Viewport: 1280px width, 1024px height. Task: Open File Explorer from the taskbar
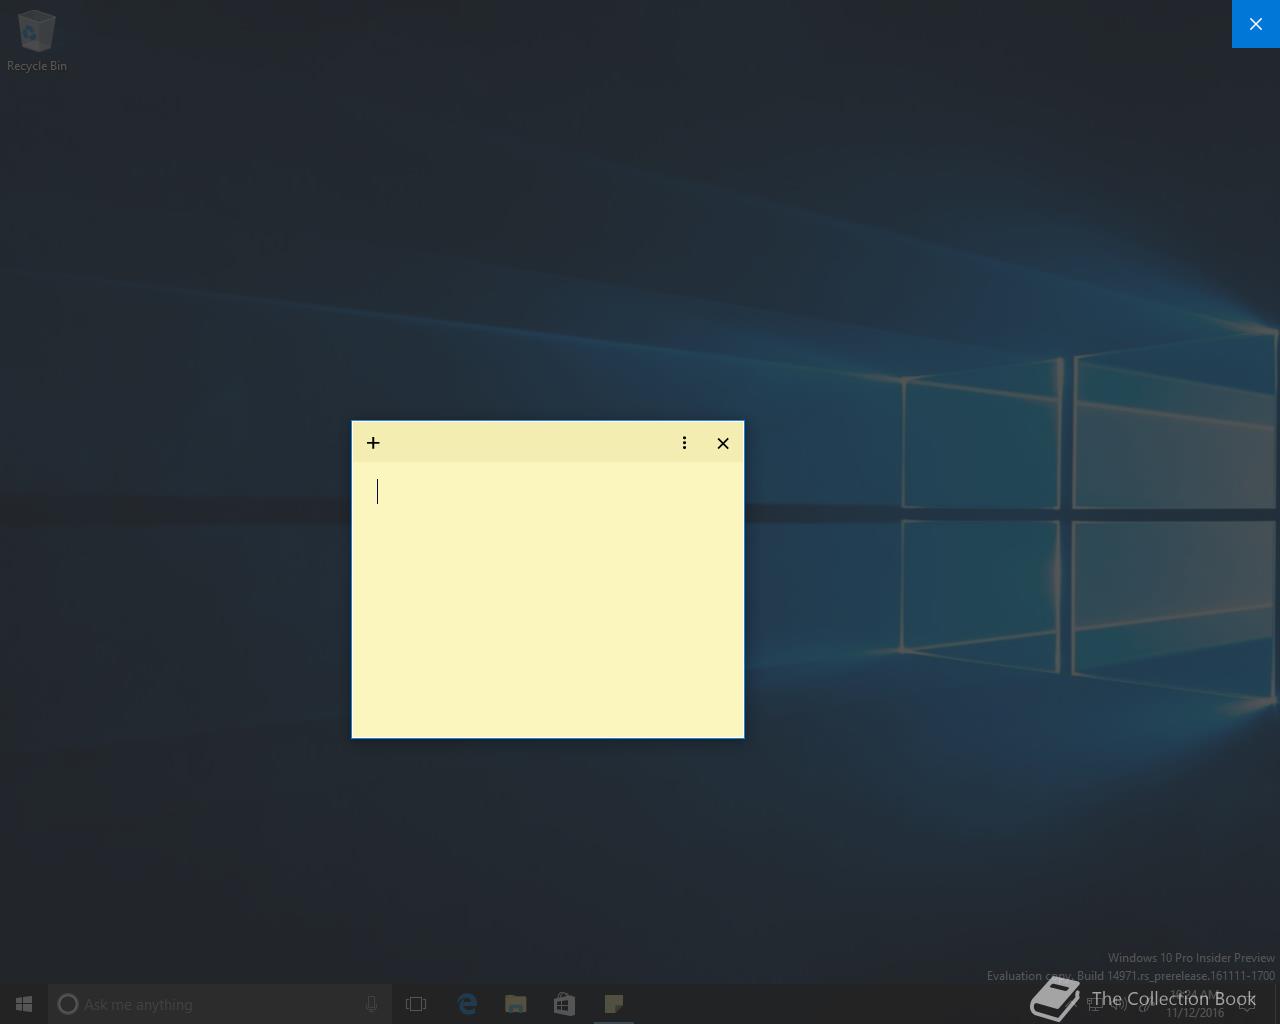pos(516,1004)
